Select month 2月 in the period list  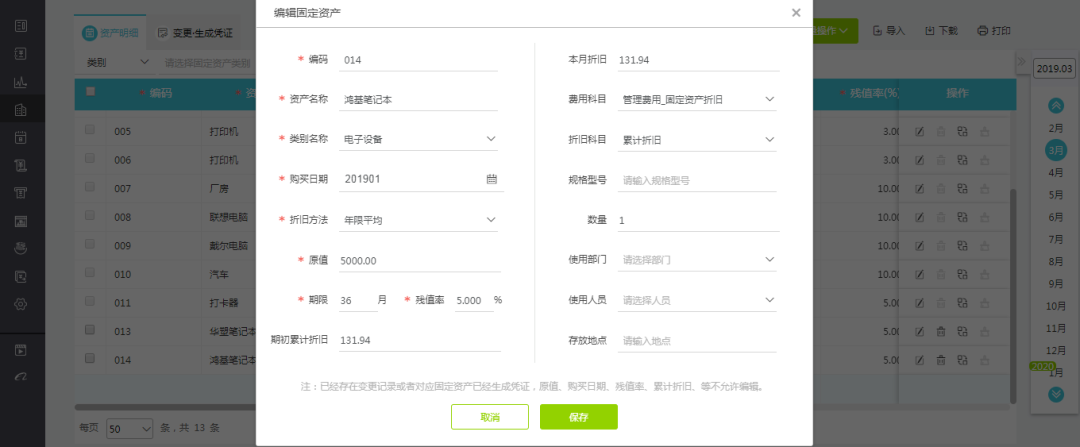point(1056,128)
